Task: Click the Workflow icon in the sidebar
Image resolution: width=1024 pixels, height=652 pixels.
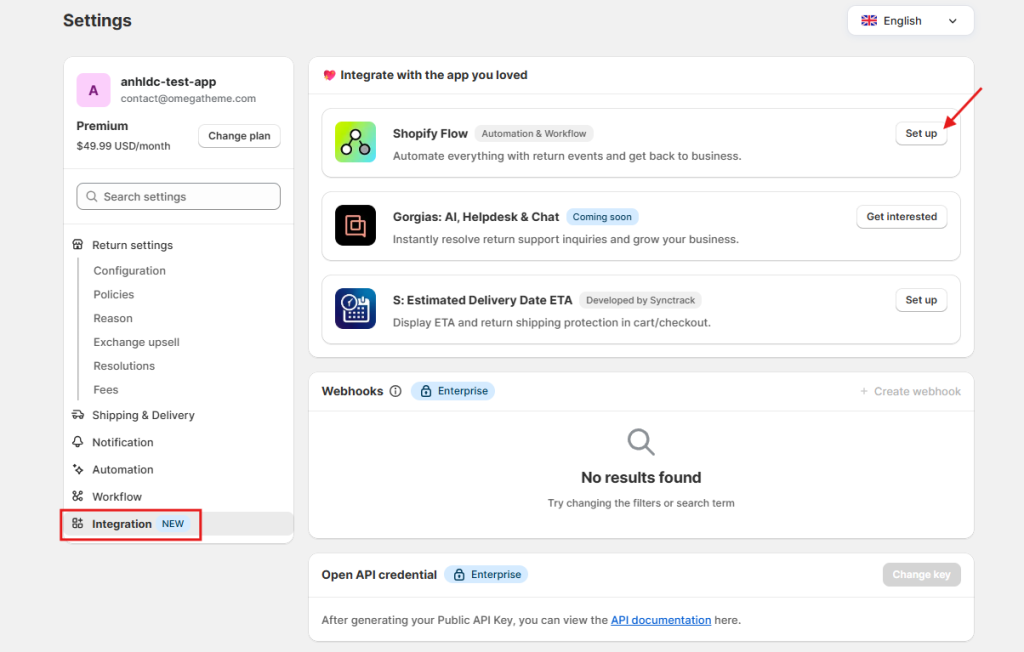Action: (x=78, y=496)
